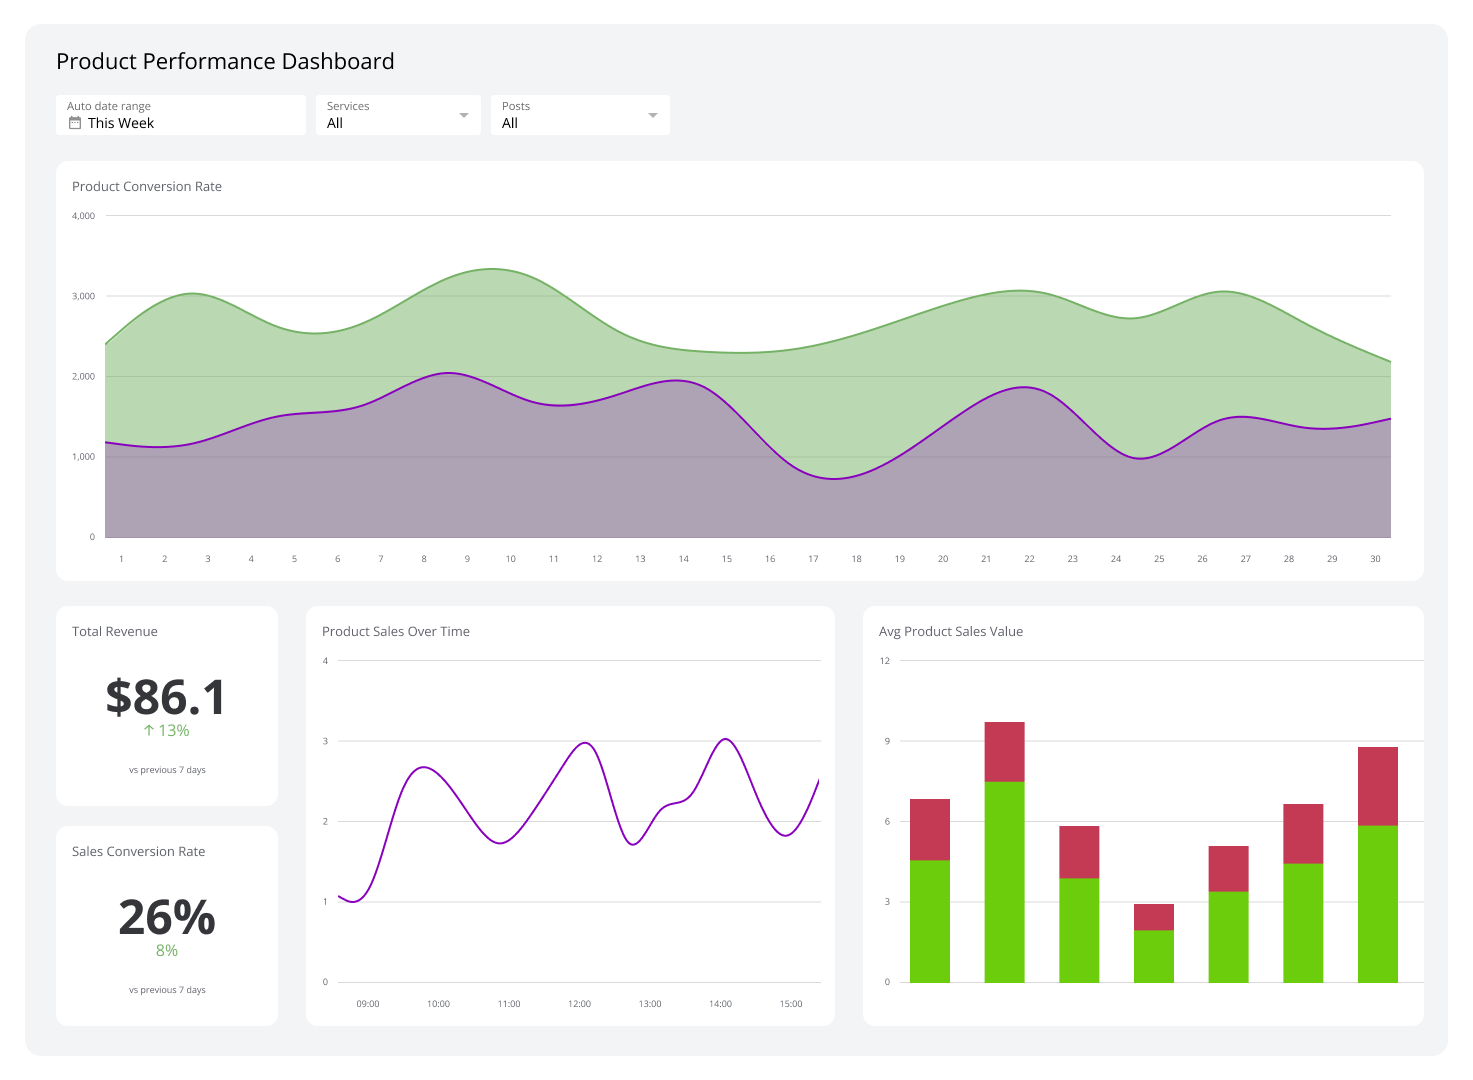
Task: Click the tallest stacked bar in Avg Product Sales
Action: pyautogui.click(x=1005, y=850)
